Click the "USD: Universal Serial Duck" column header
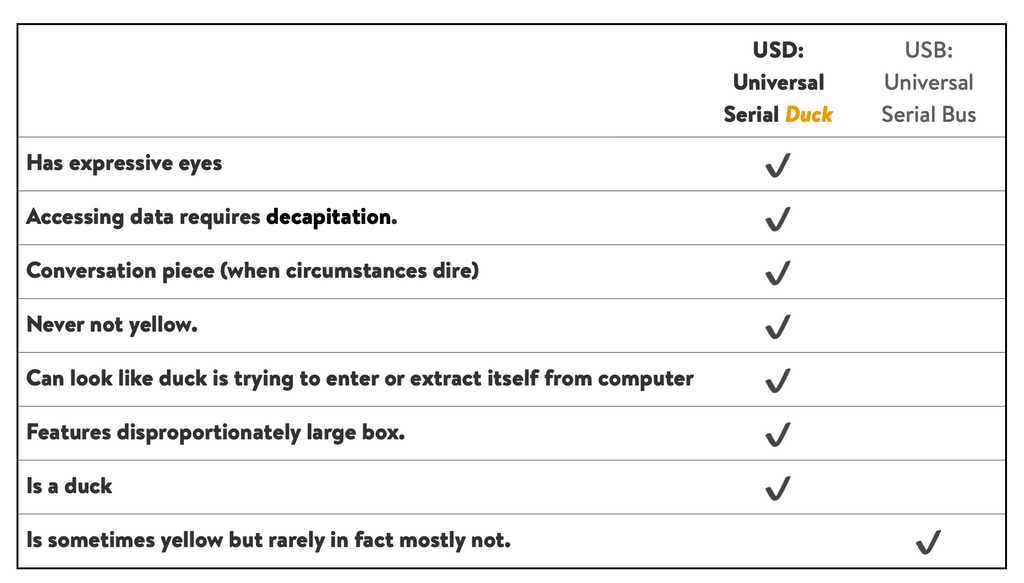The width and height of the screenshot is (1024, 583). point(778,82)
